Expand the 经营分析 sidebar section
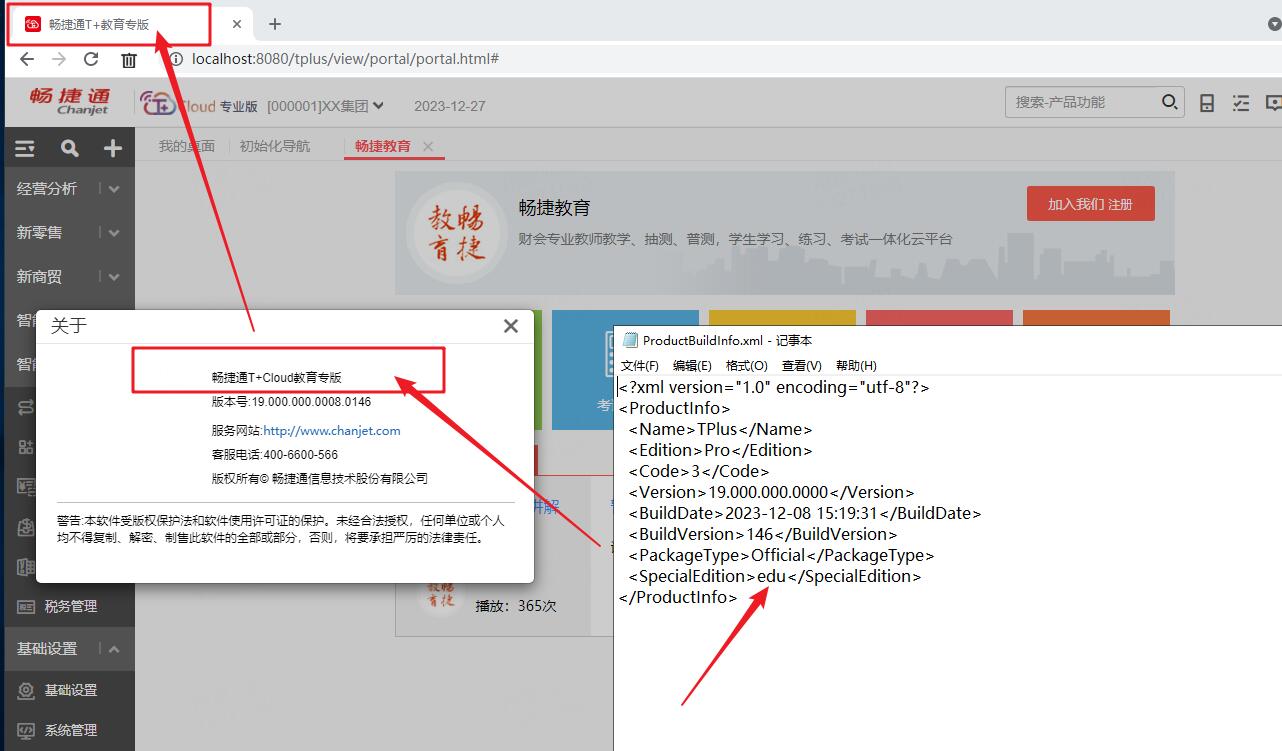The height and width of the screenshot is (751, 1282). (114, 189)
